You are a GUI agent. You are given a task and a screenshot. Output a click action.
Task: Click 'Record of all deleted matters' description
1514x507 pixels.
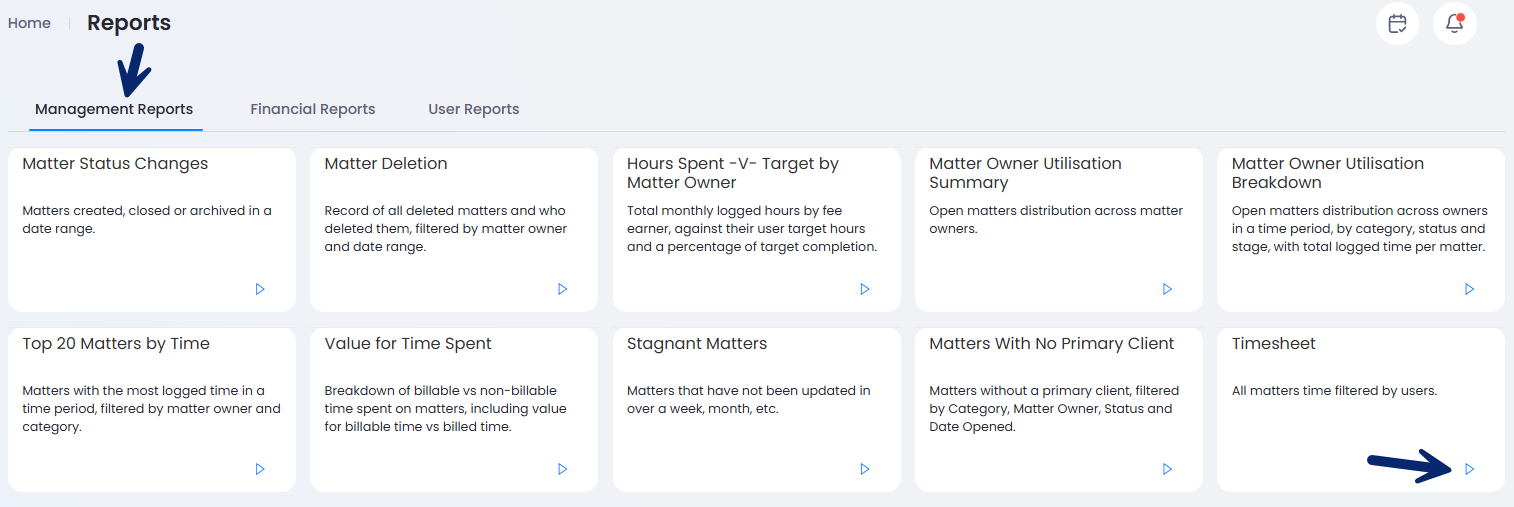(x=446, y=229)
